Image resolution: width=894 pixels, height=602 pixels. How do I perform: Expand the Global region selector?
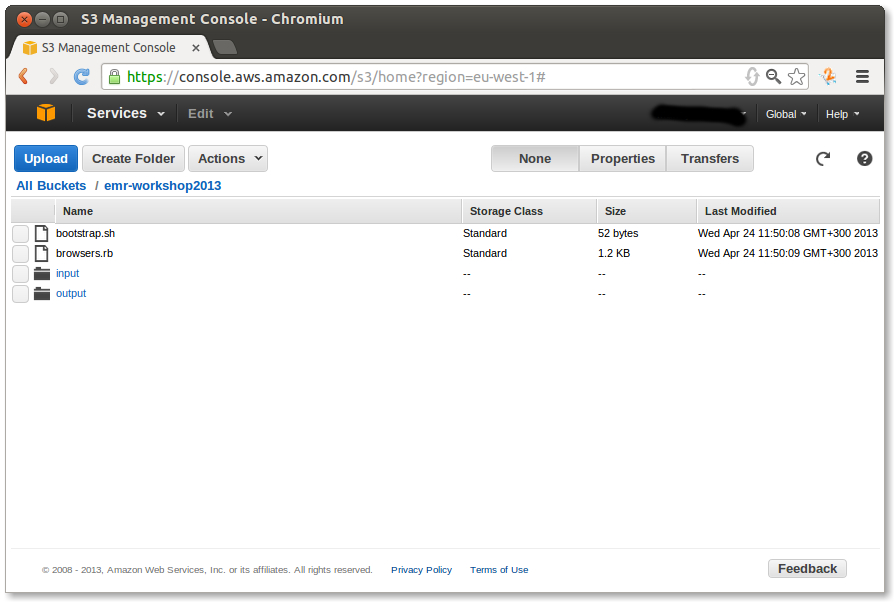[x=786, y=114]
